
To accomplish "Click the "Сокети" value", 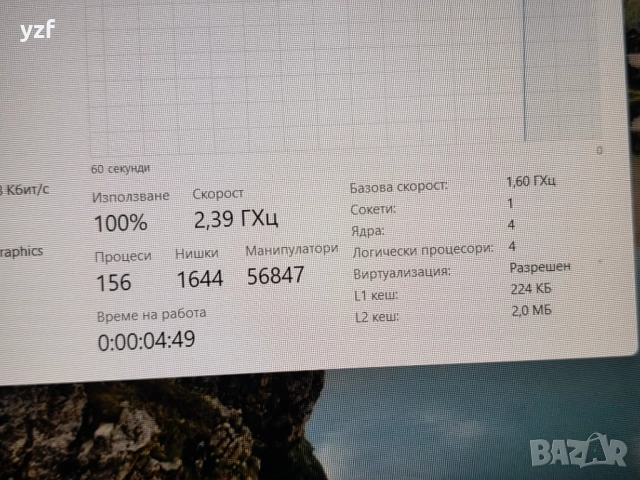I will pyautogui.click(x=513, y=203).
